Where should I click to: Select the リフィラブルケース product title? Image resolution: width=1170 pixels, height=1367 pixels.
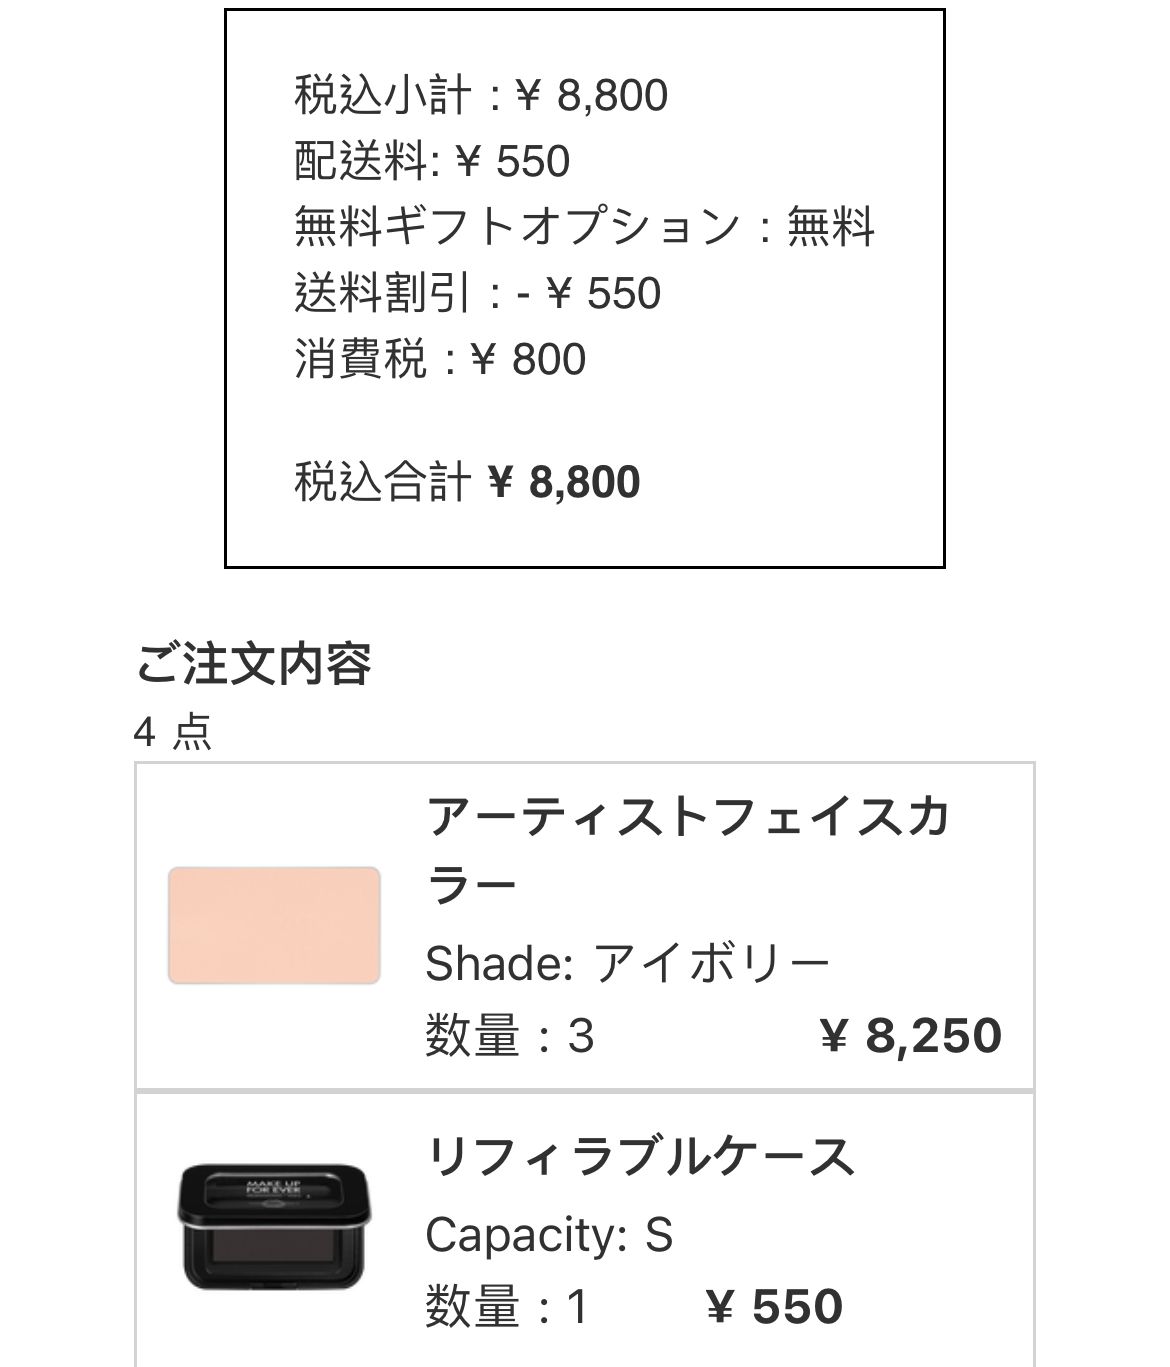click(x=640, y=1157)
